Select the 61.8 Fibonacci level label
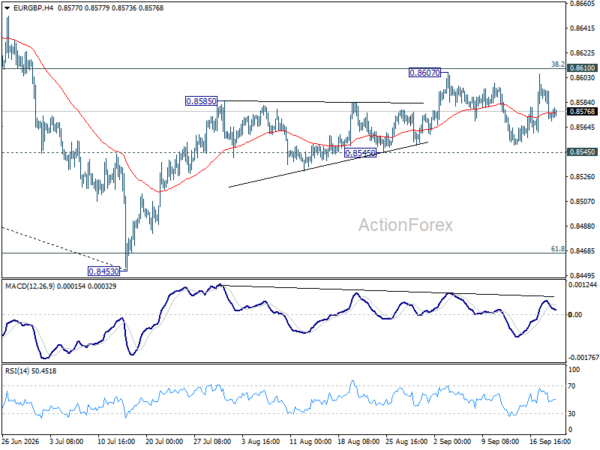600x450 pixels. 558,249
